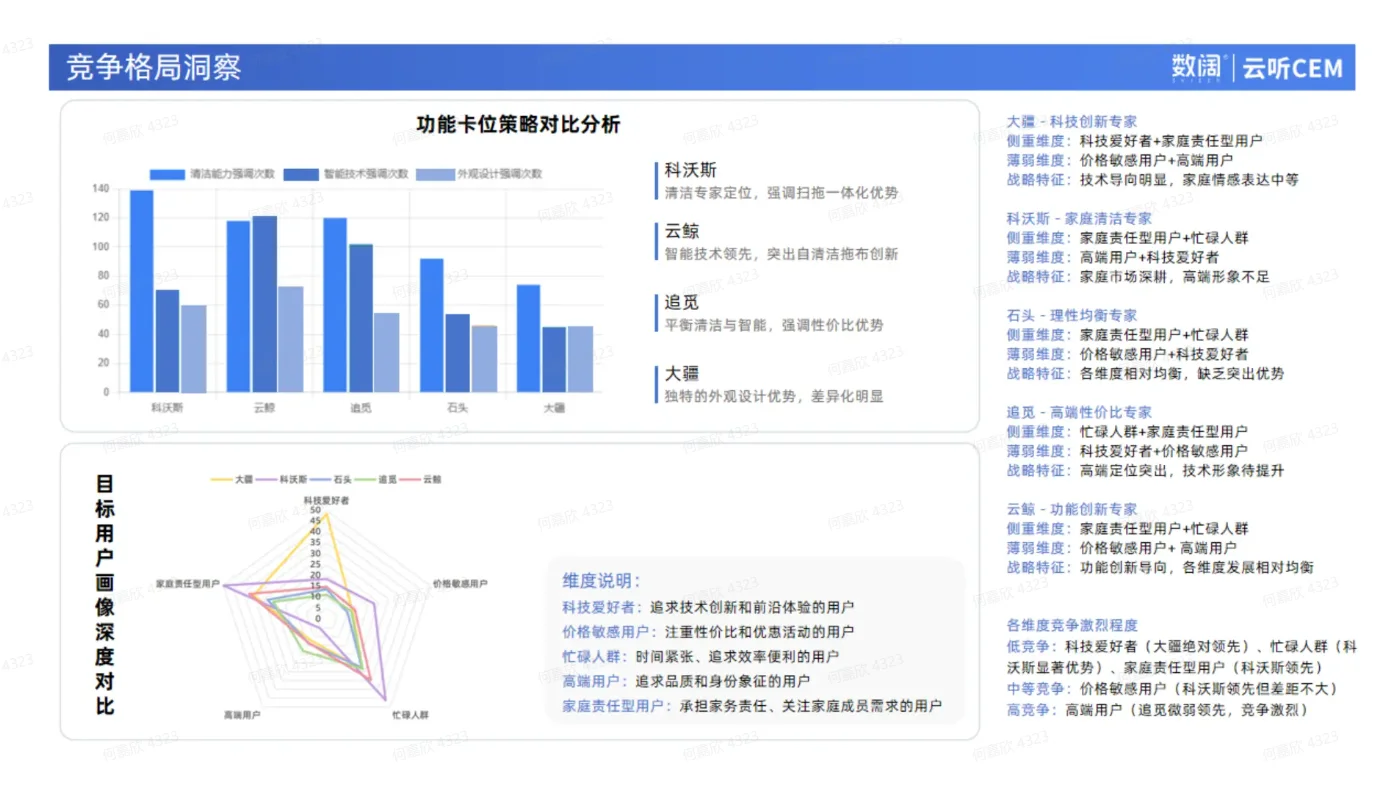
Task: Click the 科技爱好者 definition line under 维度说明
Action: 708,607
